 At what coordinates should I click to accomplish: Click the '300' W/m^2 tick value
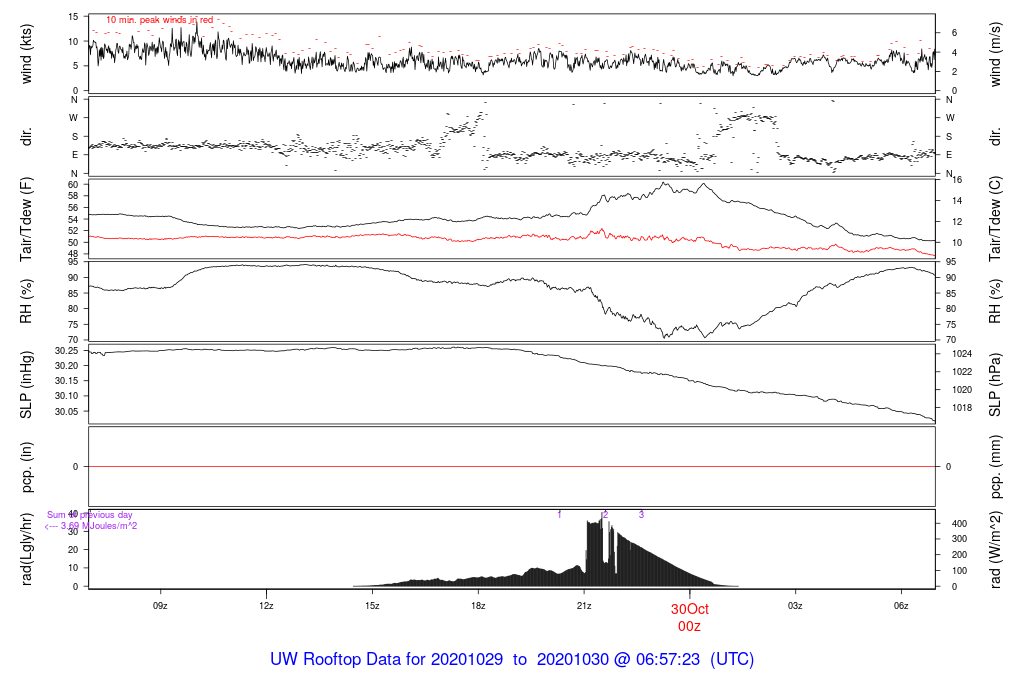[x=959, y=539]
